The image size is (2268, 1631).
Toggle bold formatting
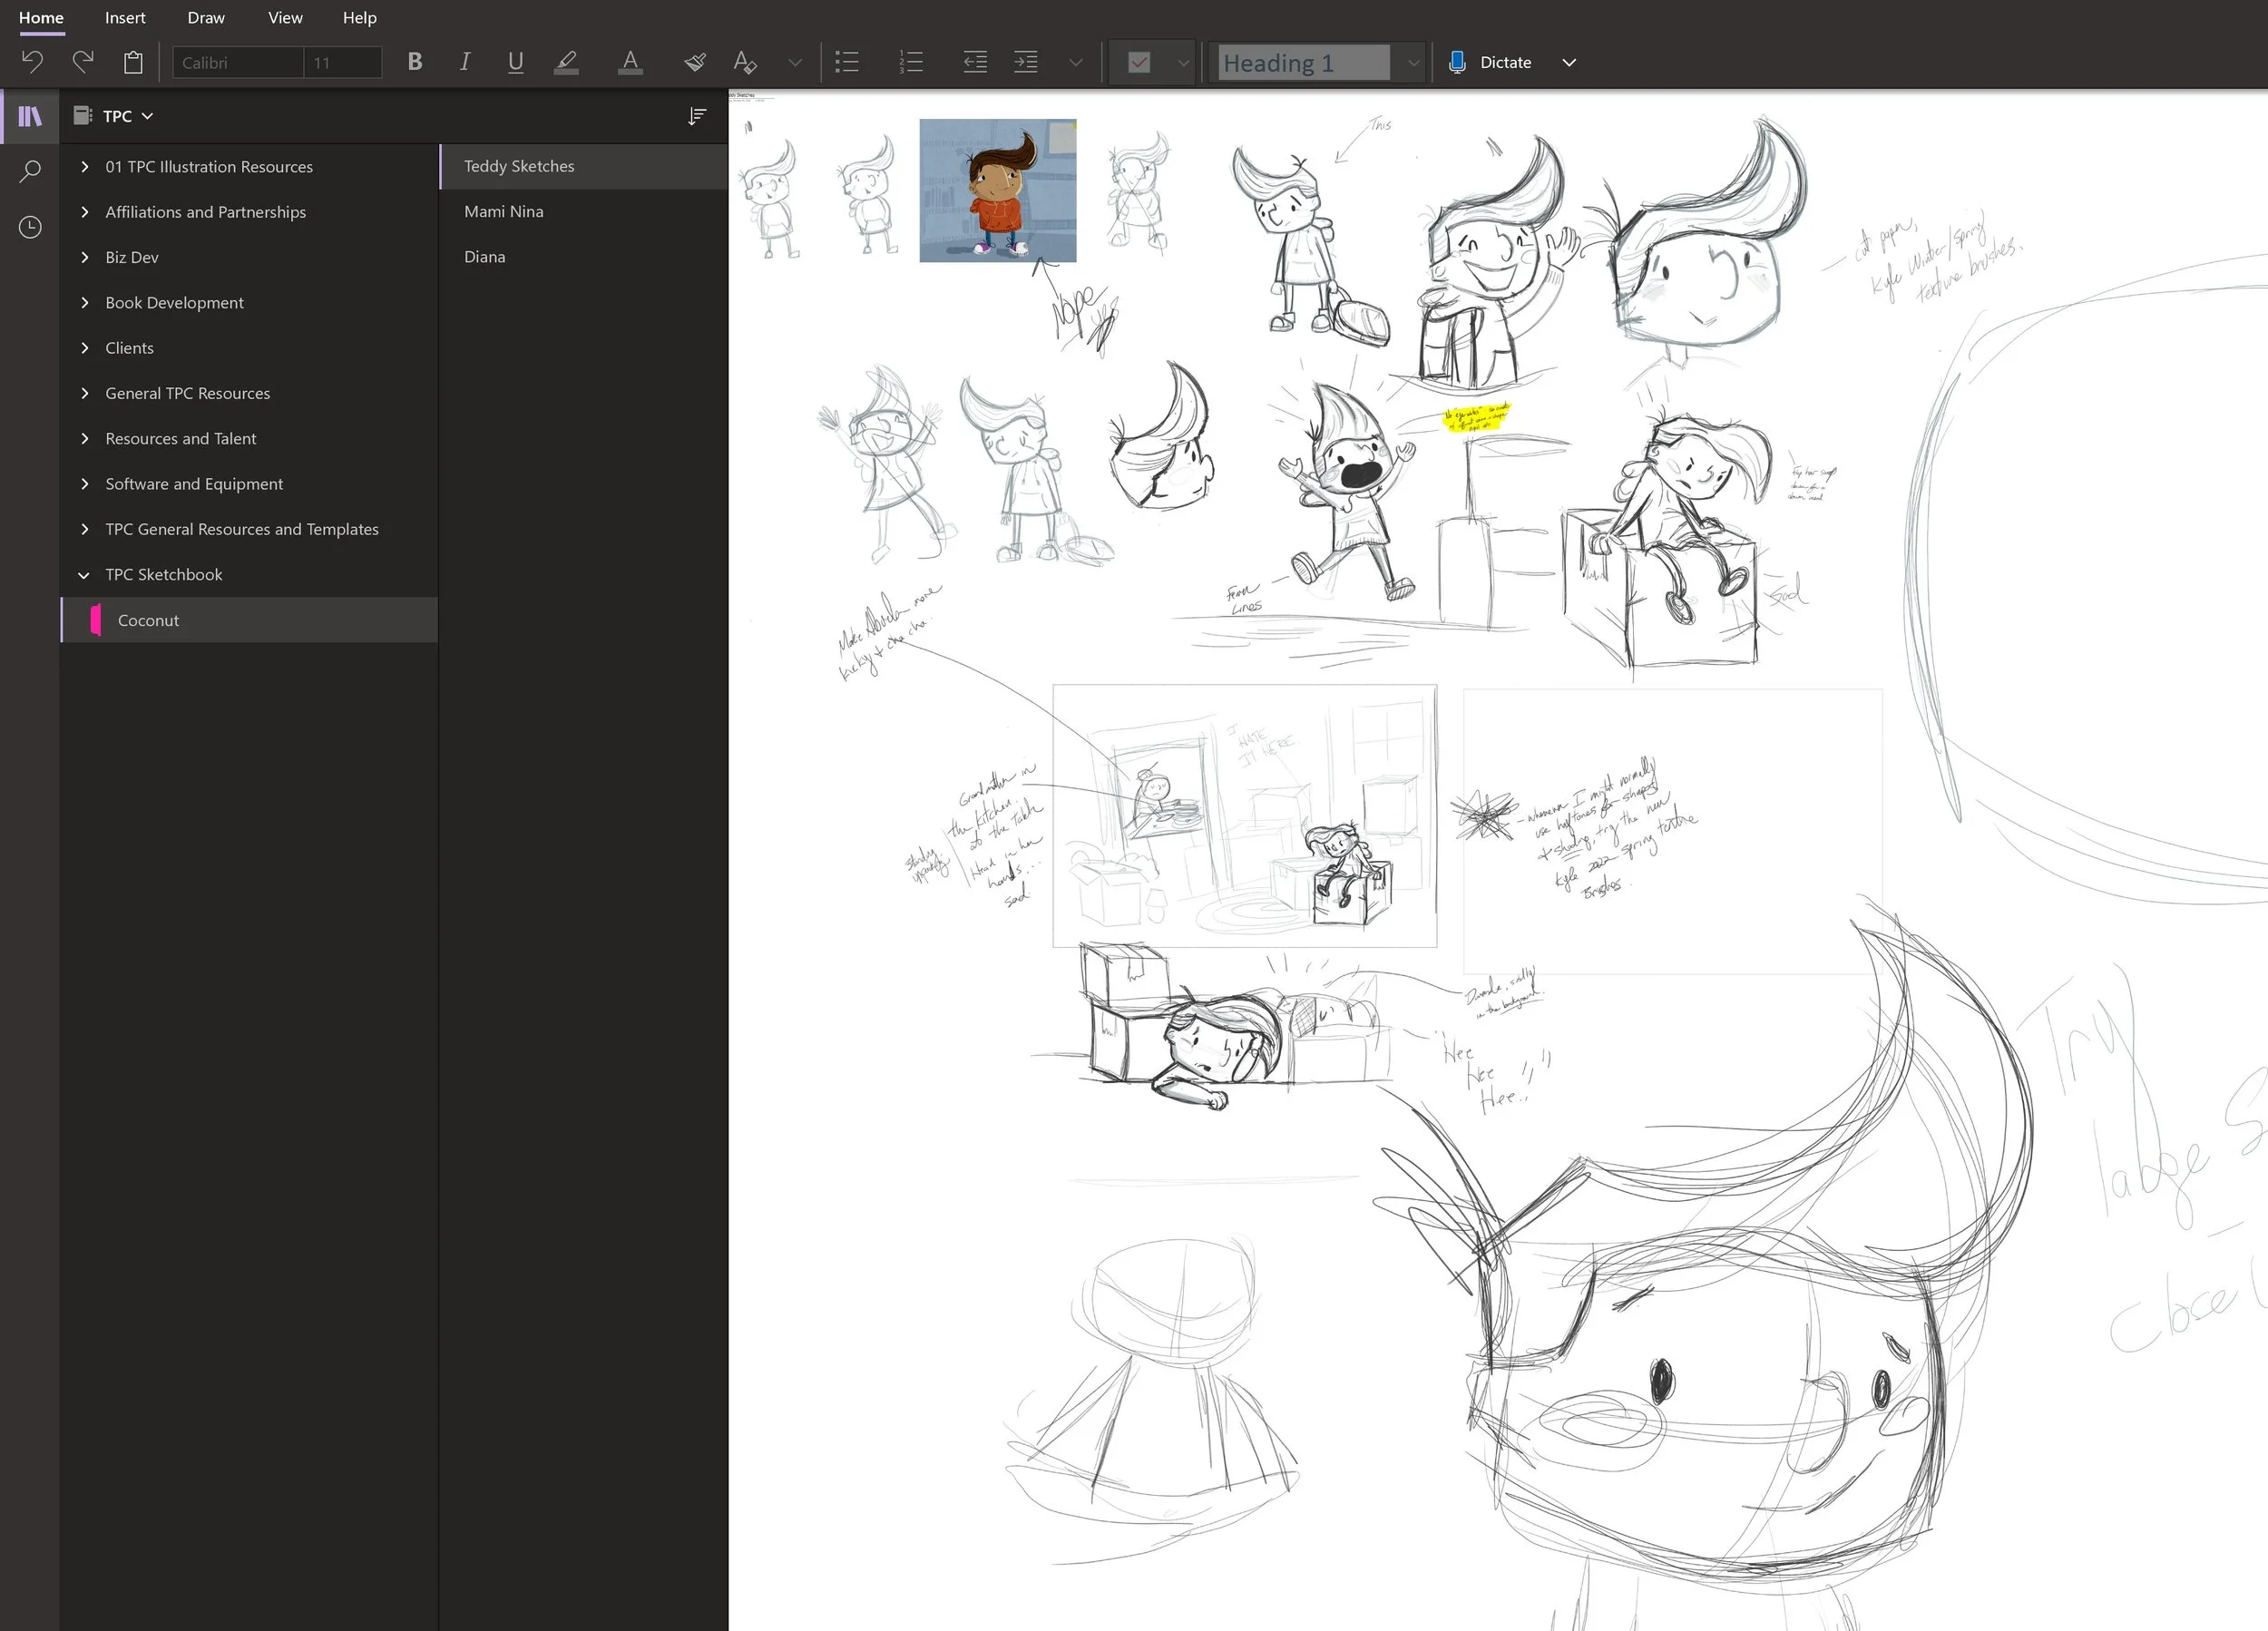coord(415,62)
